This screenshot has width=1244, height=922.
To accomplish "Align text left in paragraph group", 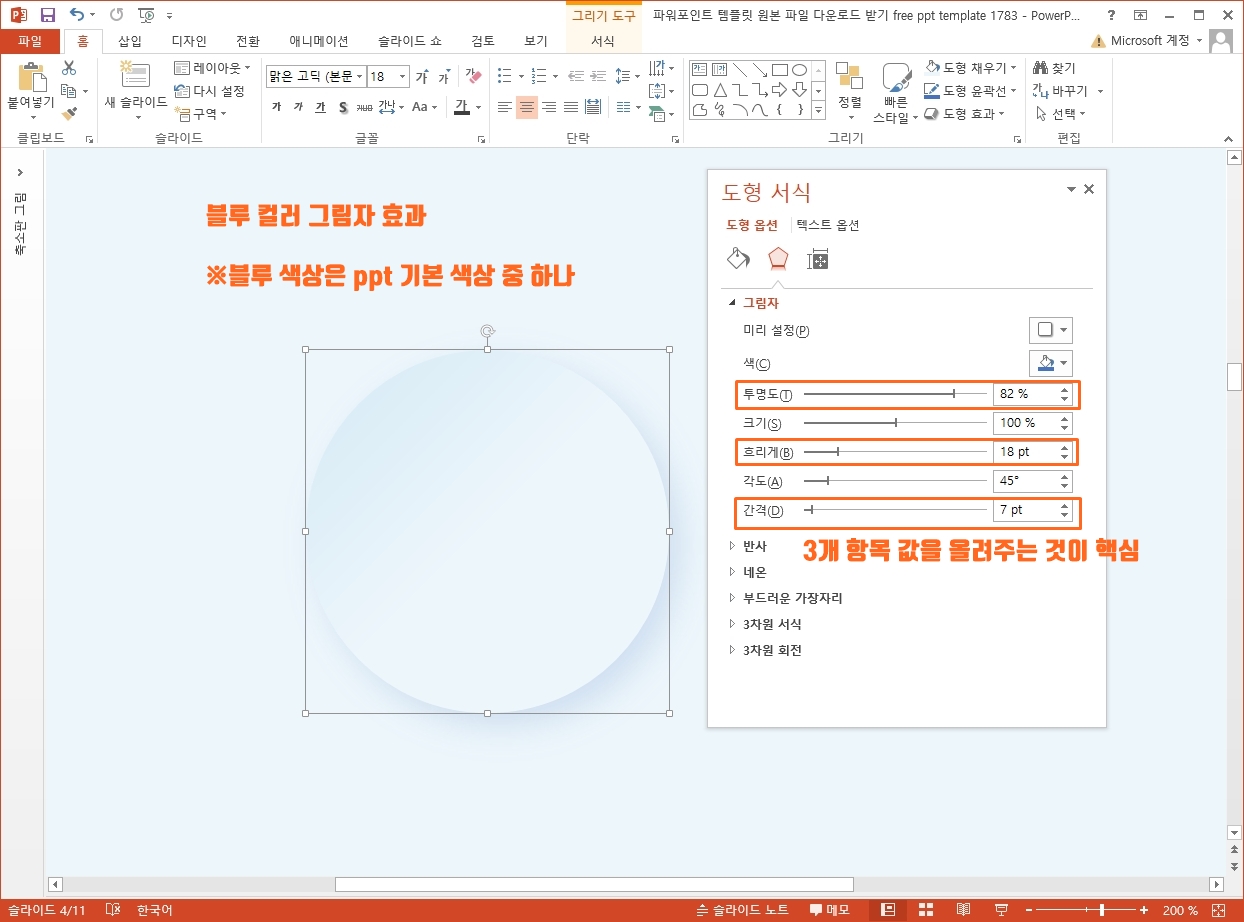I will [505, 107].
